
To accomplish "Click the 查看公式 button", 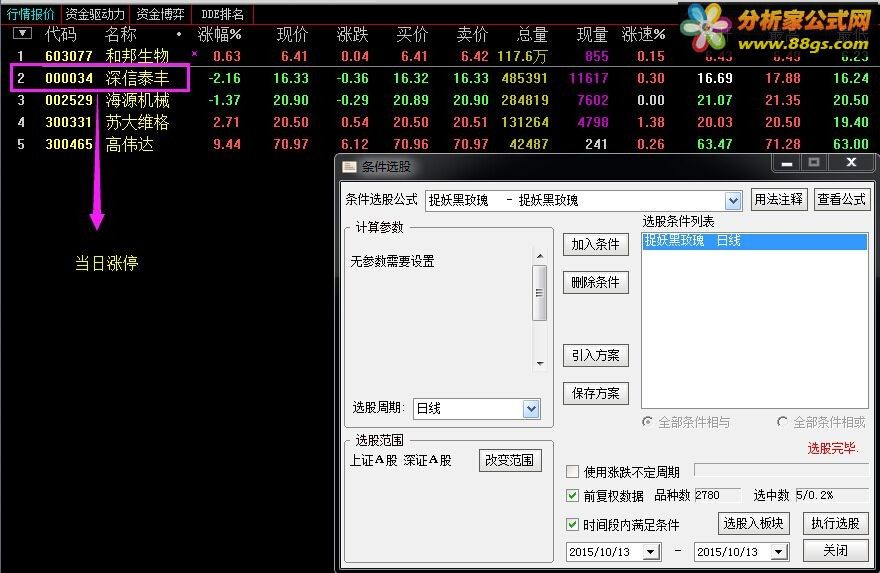I will tap(842, 199).
